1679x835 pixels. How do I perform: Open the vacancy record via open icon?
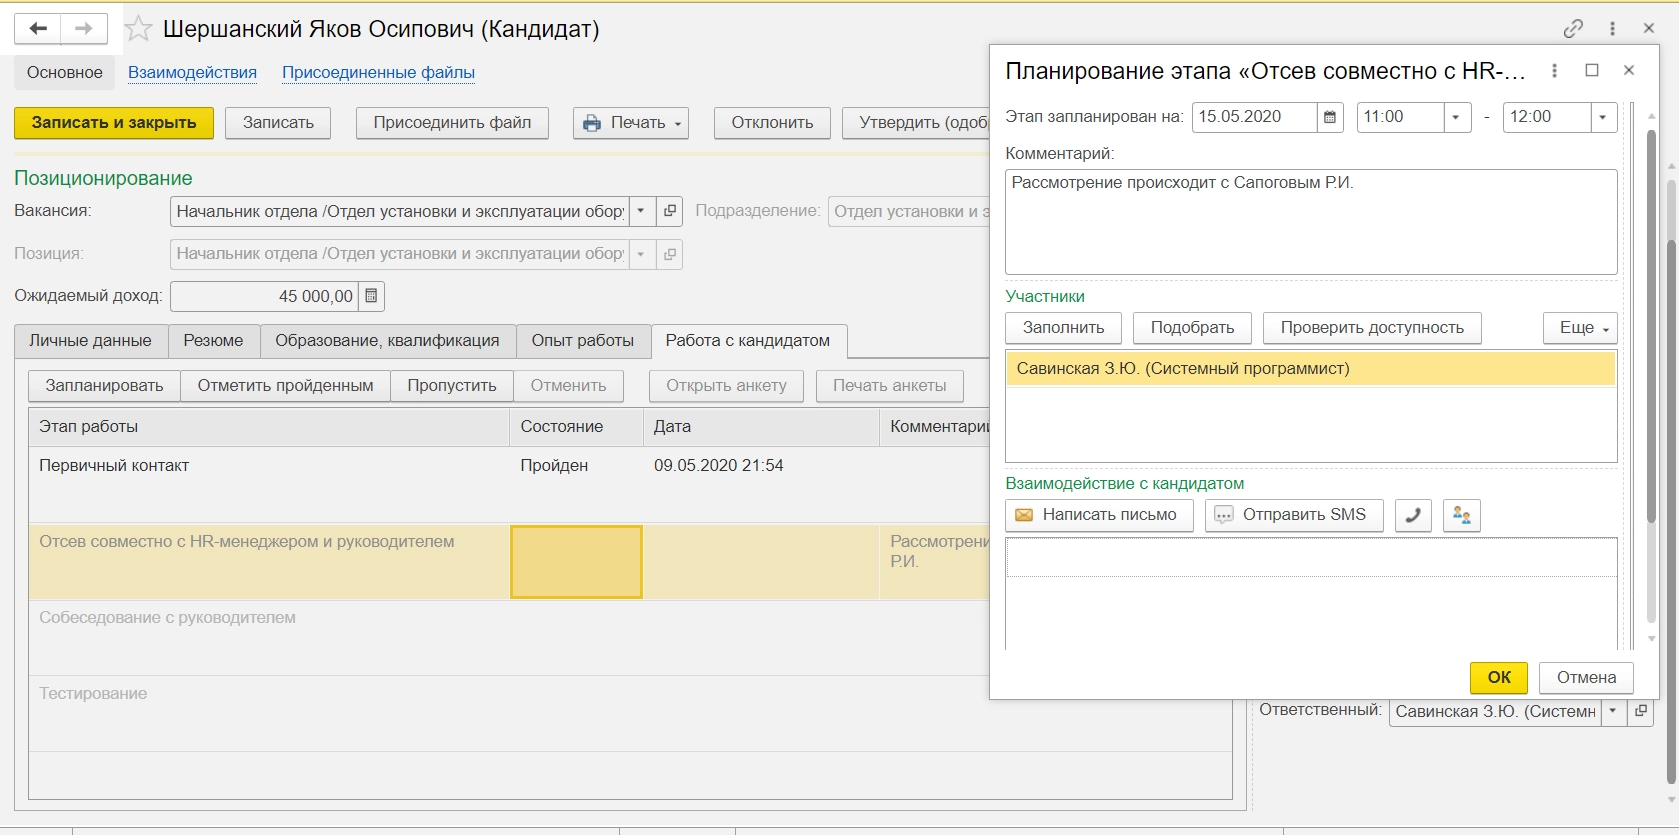pos(670,211)
